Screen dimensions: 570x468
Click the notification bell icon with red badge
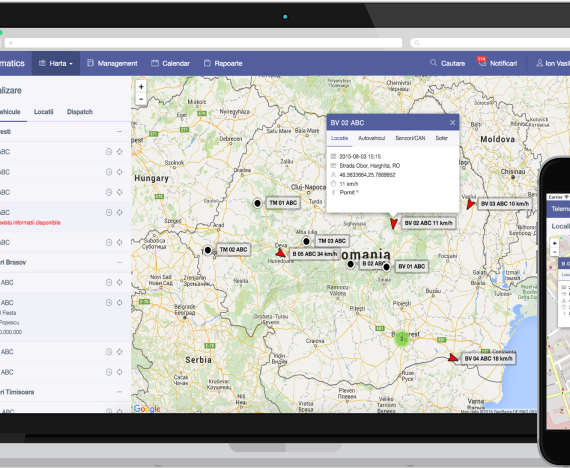coord(482,62)
